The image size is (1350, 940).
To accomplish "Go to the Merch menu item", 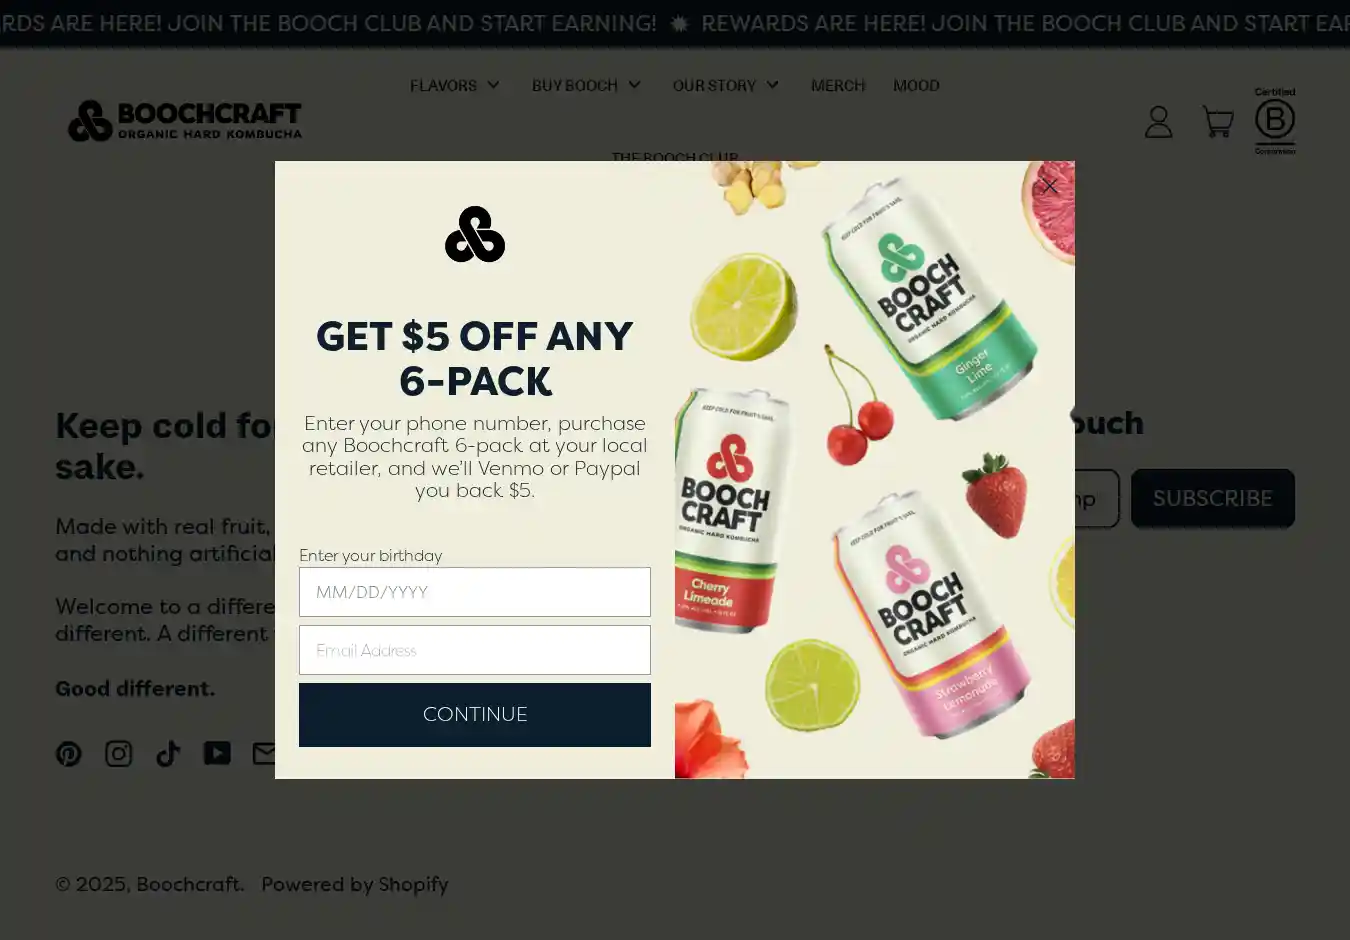I will point(838,86).
